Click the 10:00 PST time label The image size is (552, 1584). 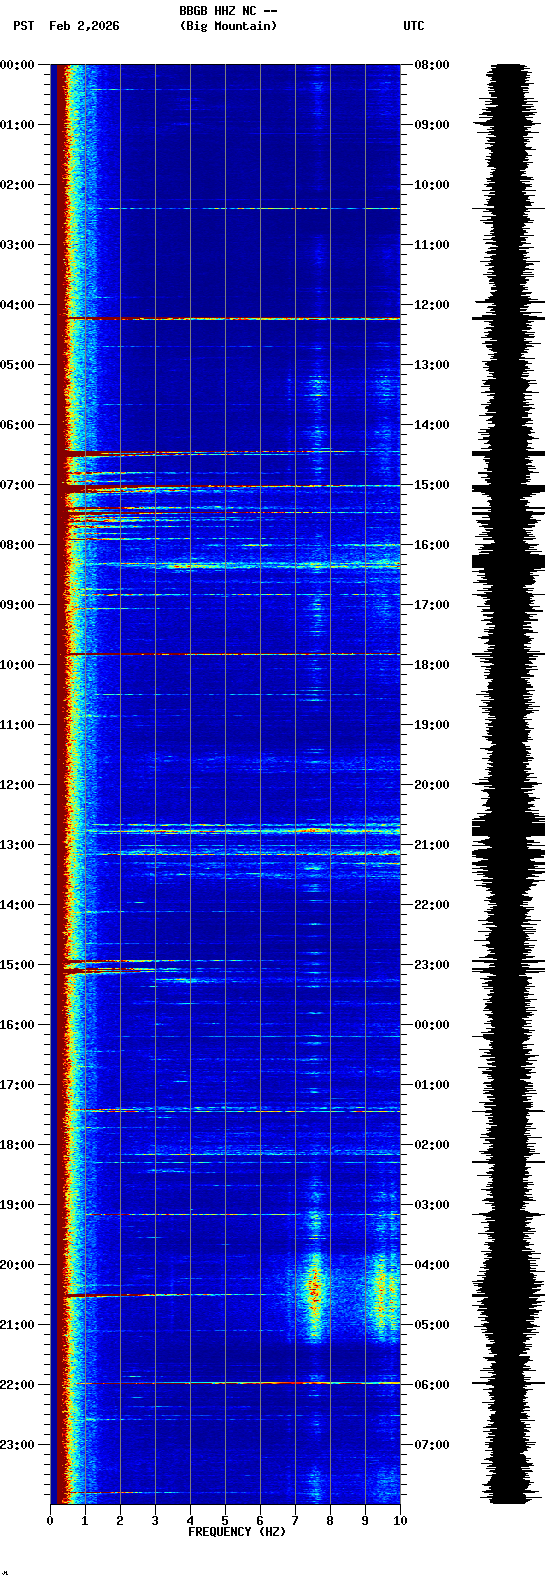coord(17,665)
